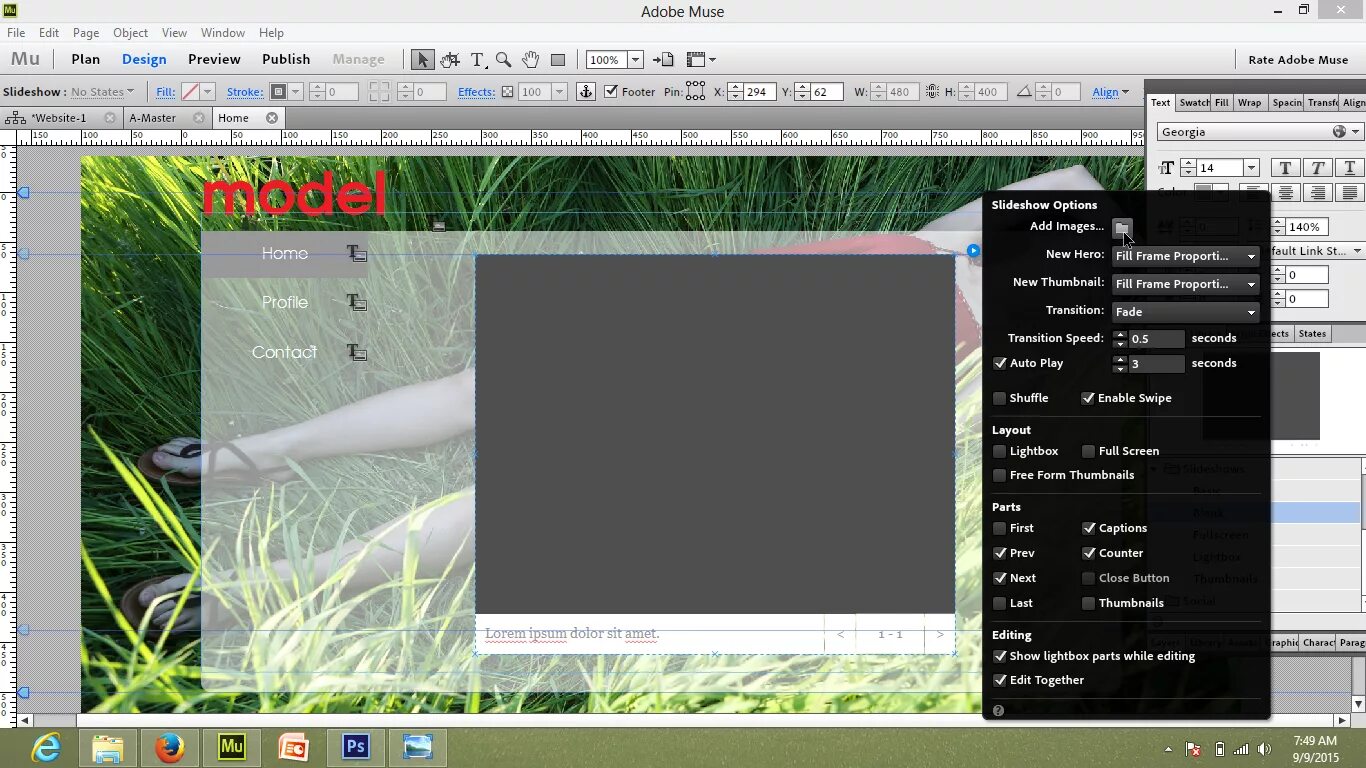Click the text frame icon beside Contact
1366x768 pixels.
pyautogui.click(x=356, y=352)
